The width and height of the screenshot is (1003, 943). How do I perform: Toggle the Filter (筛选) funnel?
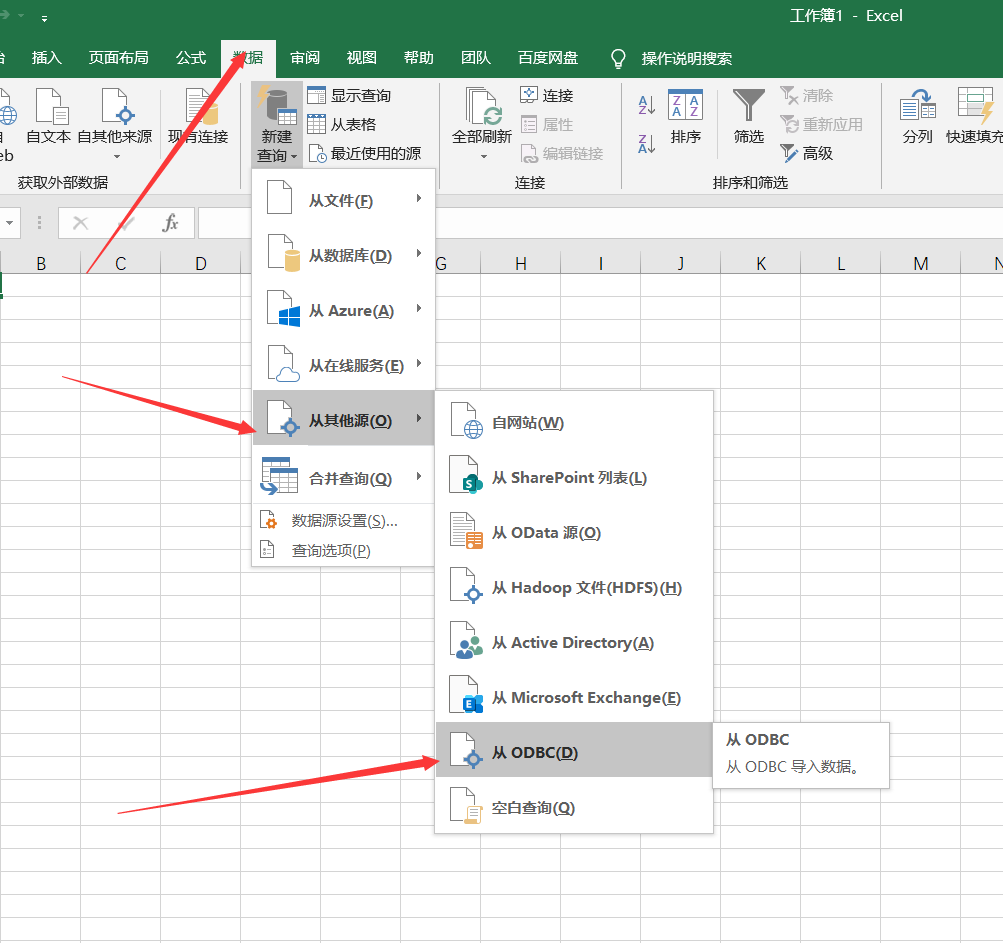click(x=748, y=116)
